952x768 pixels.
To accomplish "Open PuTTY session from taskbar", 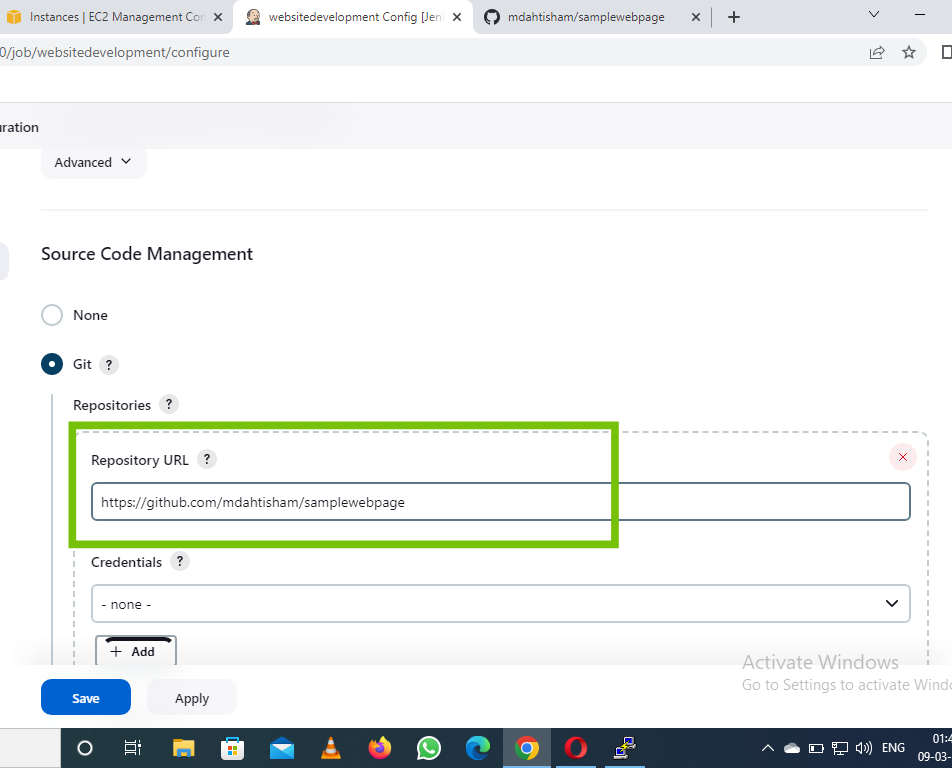I will pos(625,748).
